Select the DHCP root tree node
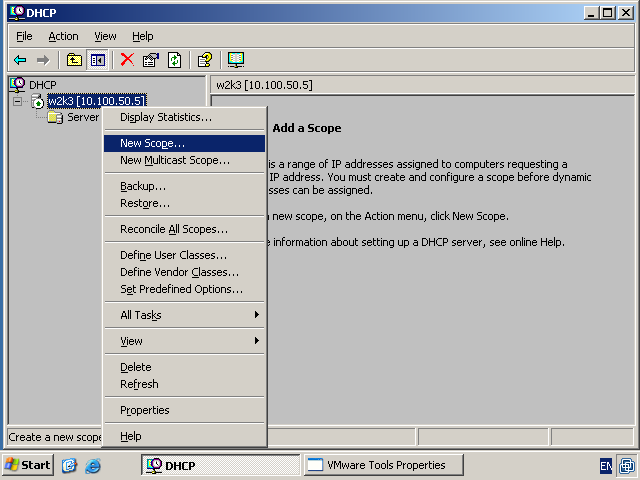 (x=42, y=85)
